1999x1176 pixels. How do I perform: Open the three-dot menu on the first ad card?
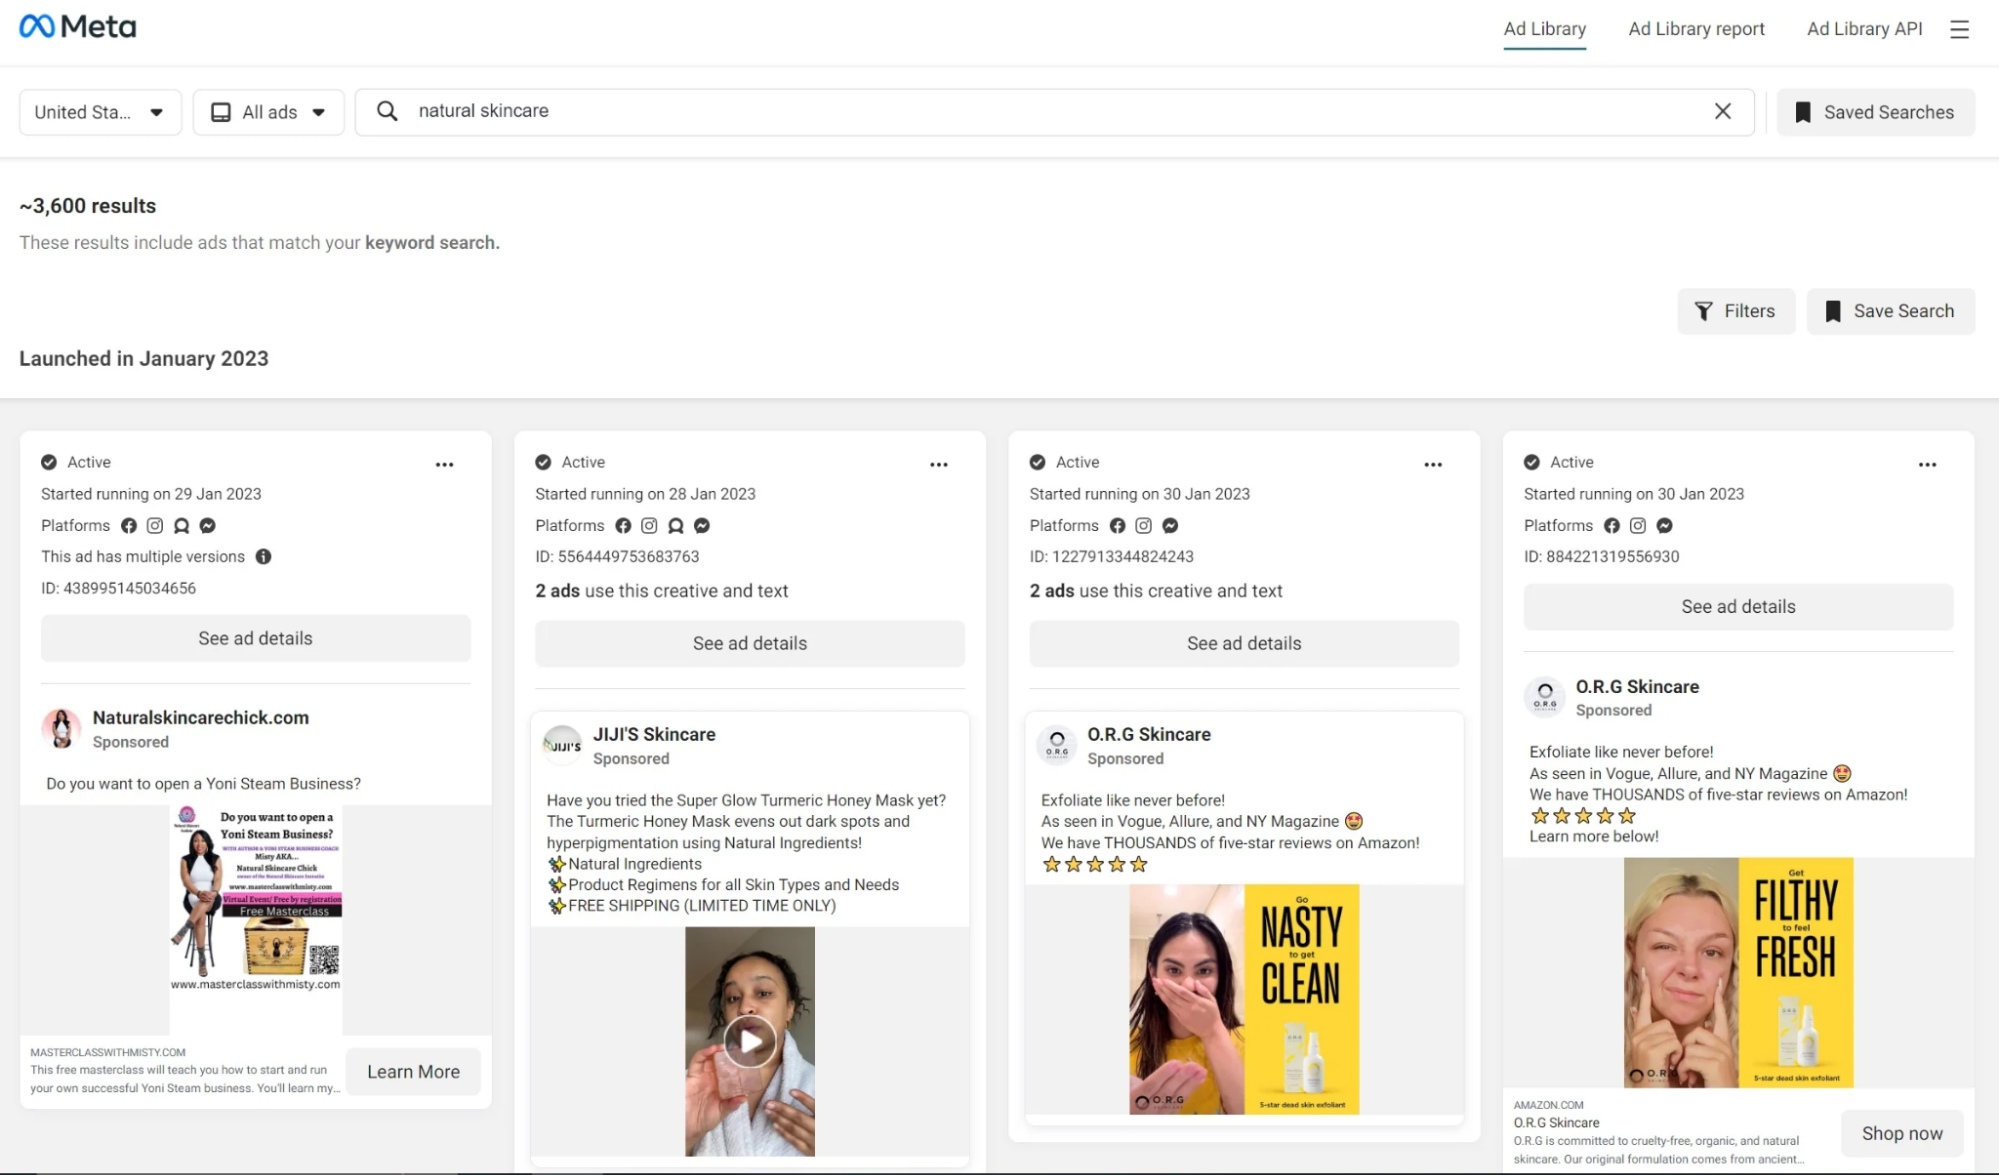click(445, 464)
